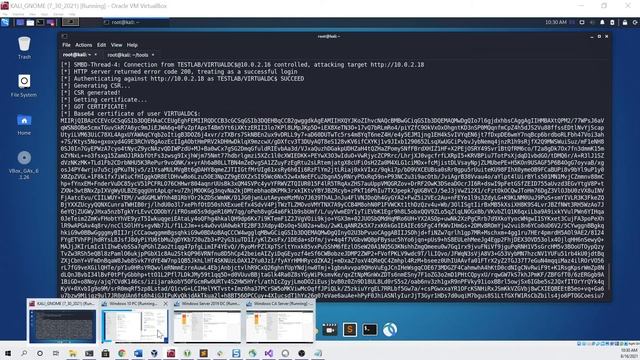Open the file manager launcher in the Kali panel
This screenshot has height=360, width=640.
coord(30,22)
